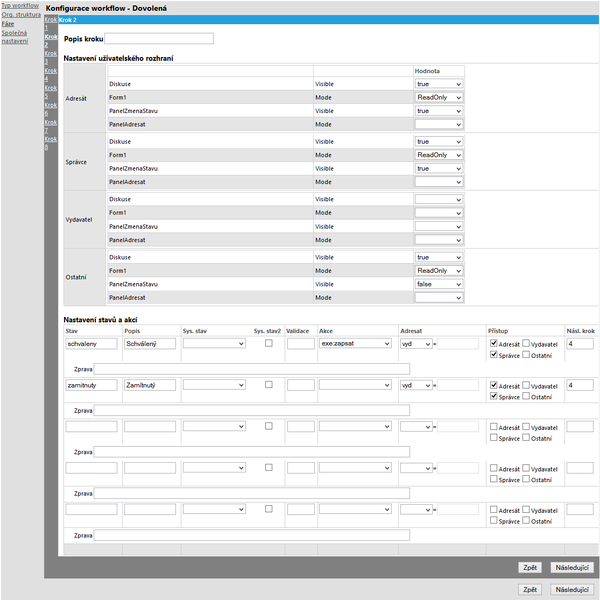Screen dimensions: 600x600
Task: Open Vydavatel Diskuse Visible dropdown
Action: (439, 199)
